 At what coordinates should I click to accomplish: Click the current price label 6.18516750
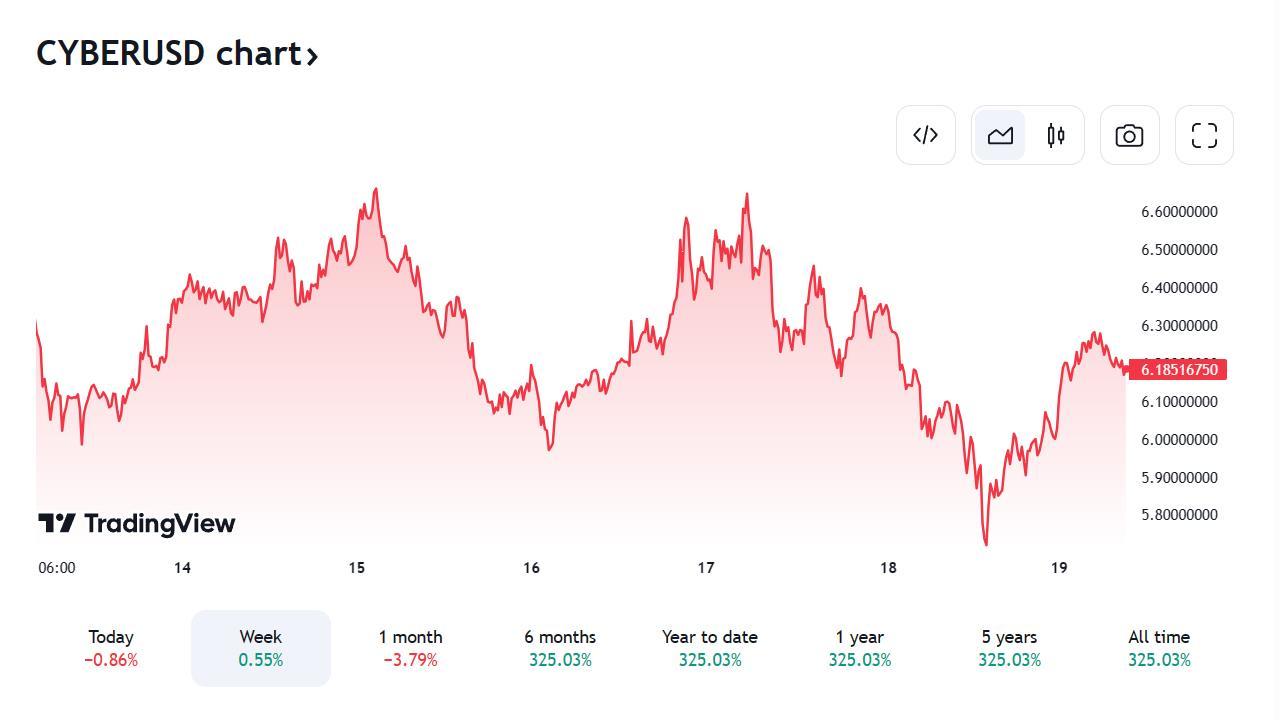pos(1177,370)
